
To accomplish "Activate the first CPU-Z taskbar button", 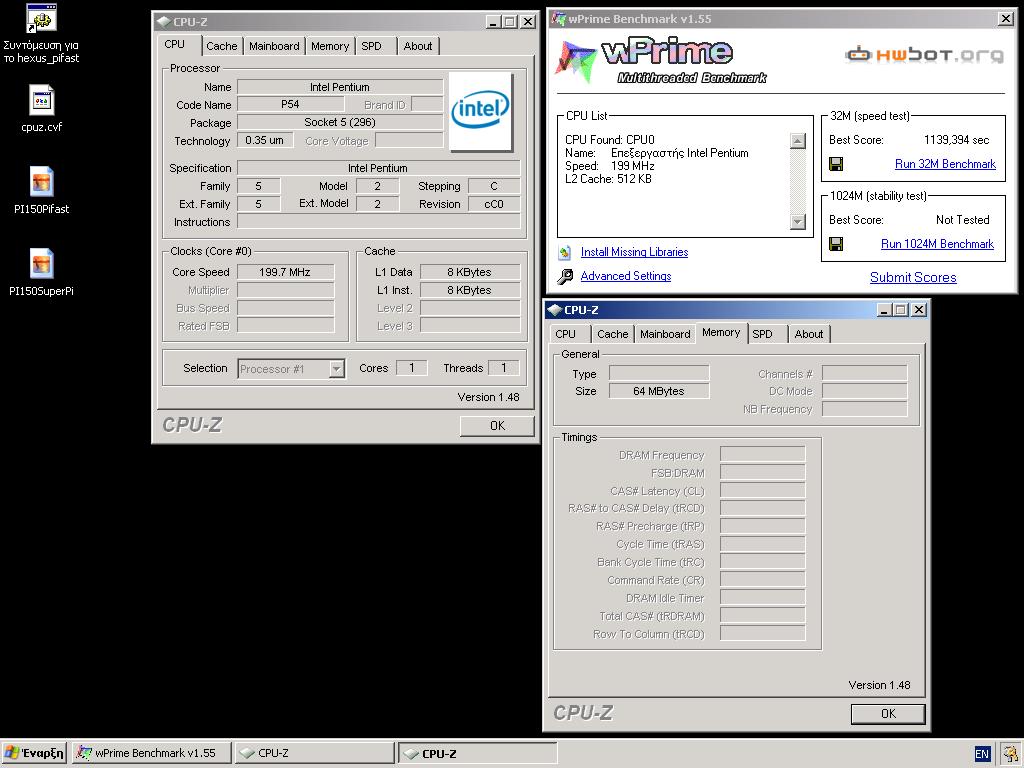I will [314, 753].
